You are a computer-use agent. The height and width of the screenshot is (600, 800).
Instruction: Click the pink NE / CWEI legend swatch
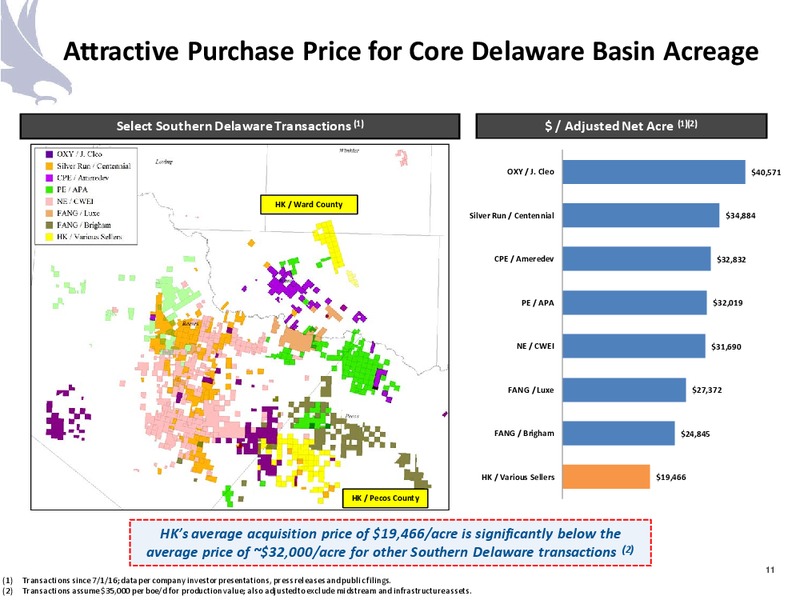coord(49,201)
